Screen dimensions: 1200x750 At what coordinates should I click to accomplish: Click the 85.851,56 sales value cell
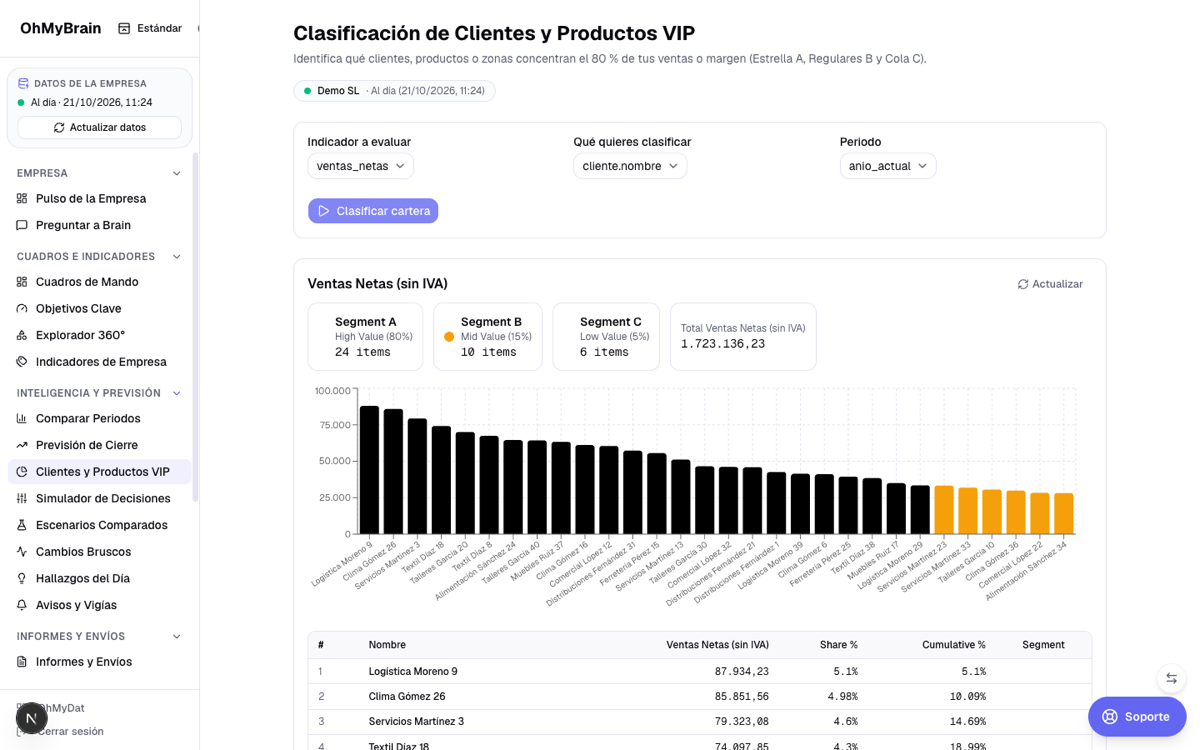[x=741, y=697]
